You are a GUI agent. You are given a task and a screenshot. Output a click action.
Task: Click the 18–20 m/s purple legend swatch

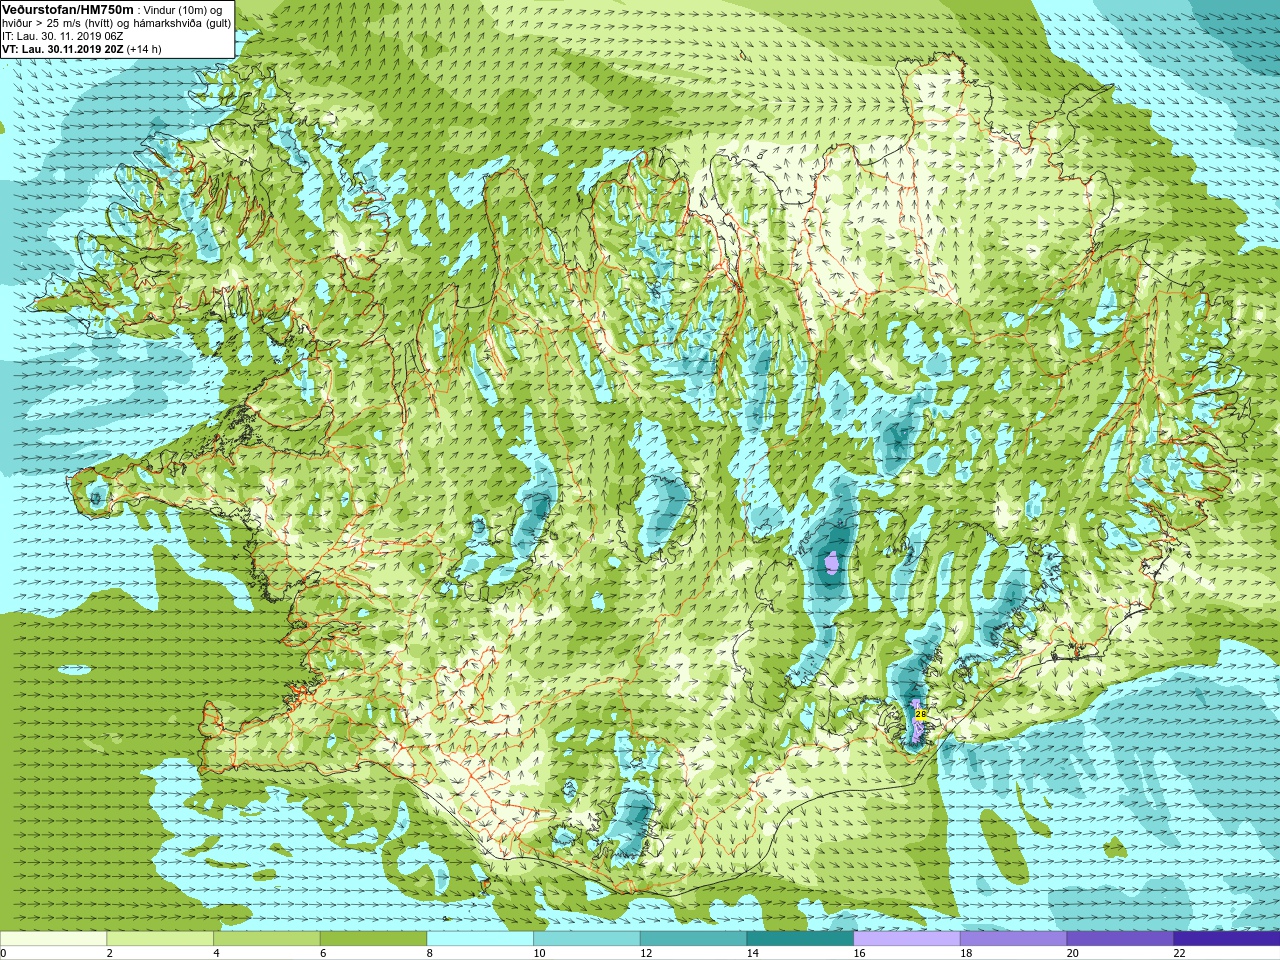coord(1013,939)
